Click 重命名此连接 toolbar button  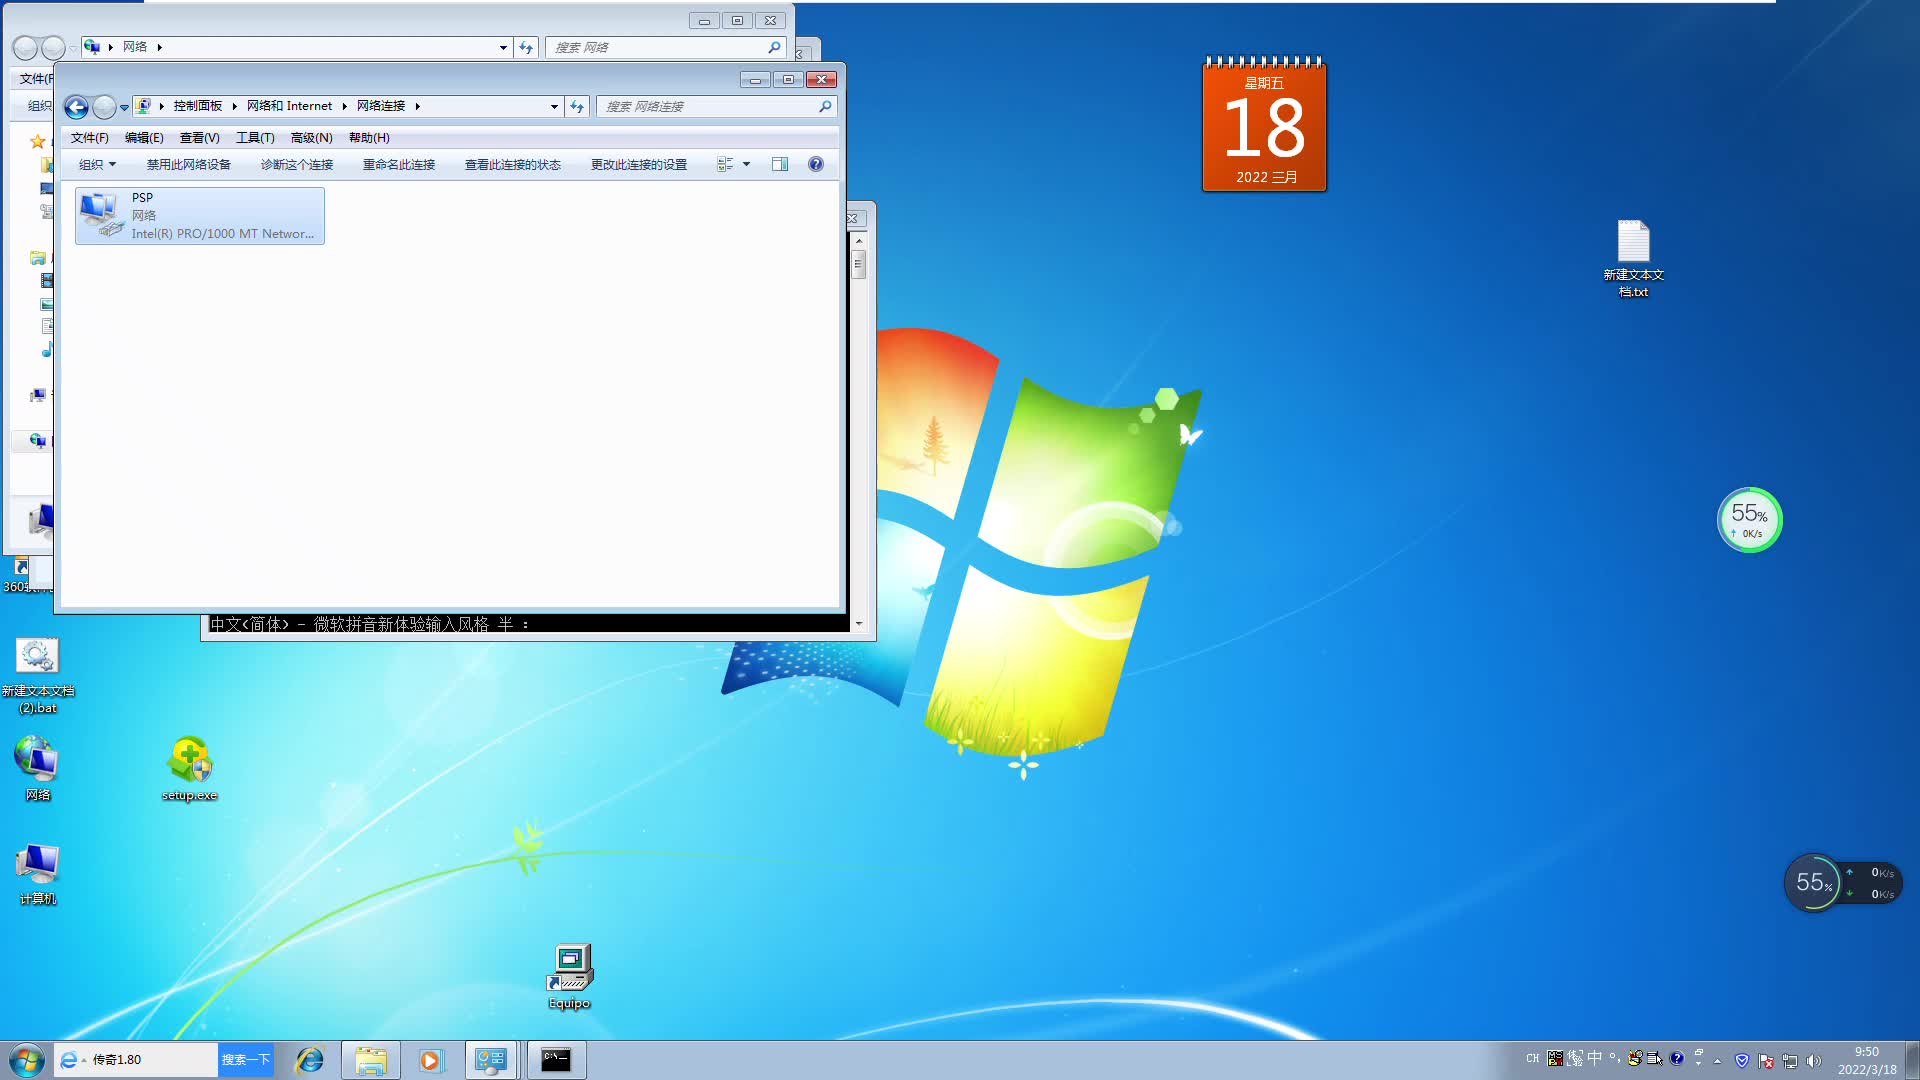point(399,165)
